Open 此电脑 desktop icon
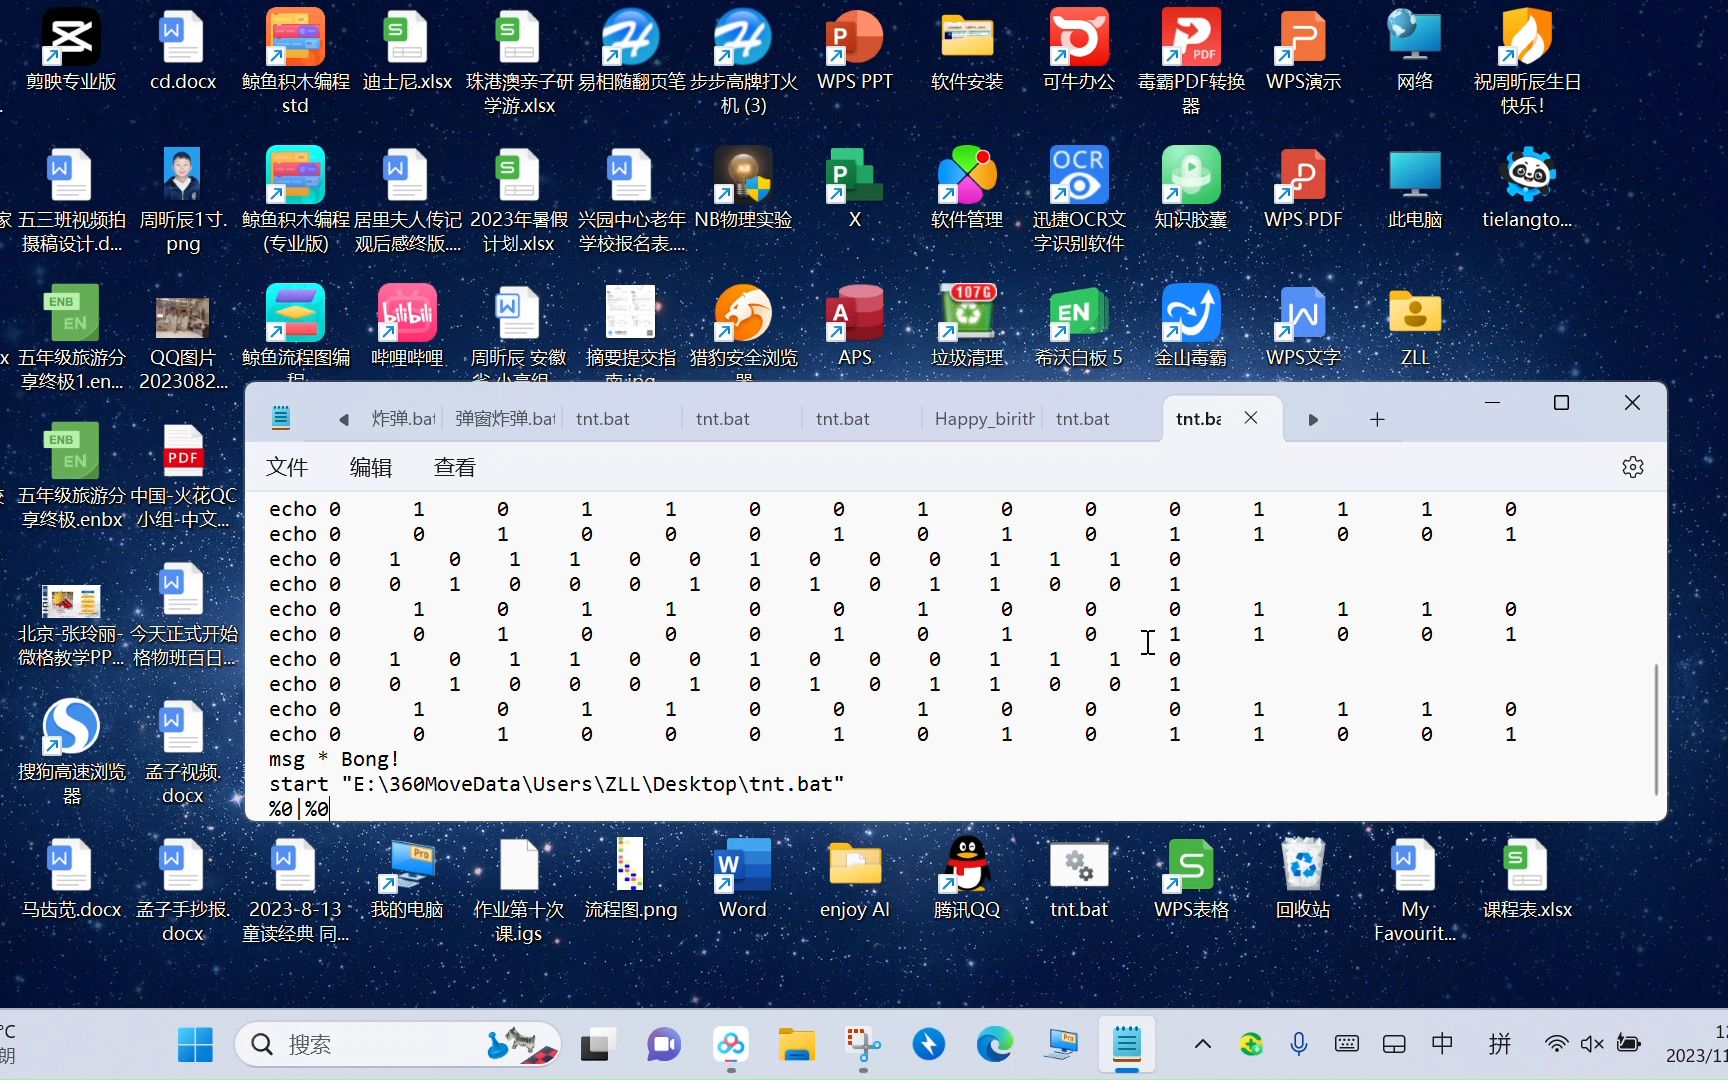This screenshot has width=1728, height=1080. [x=1415, y=188]
